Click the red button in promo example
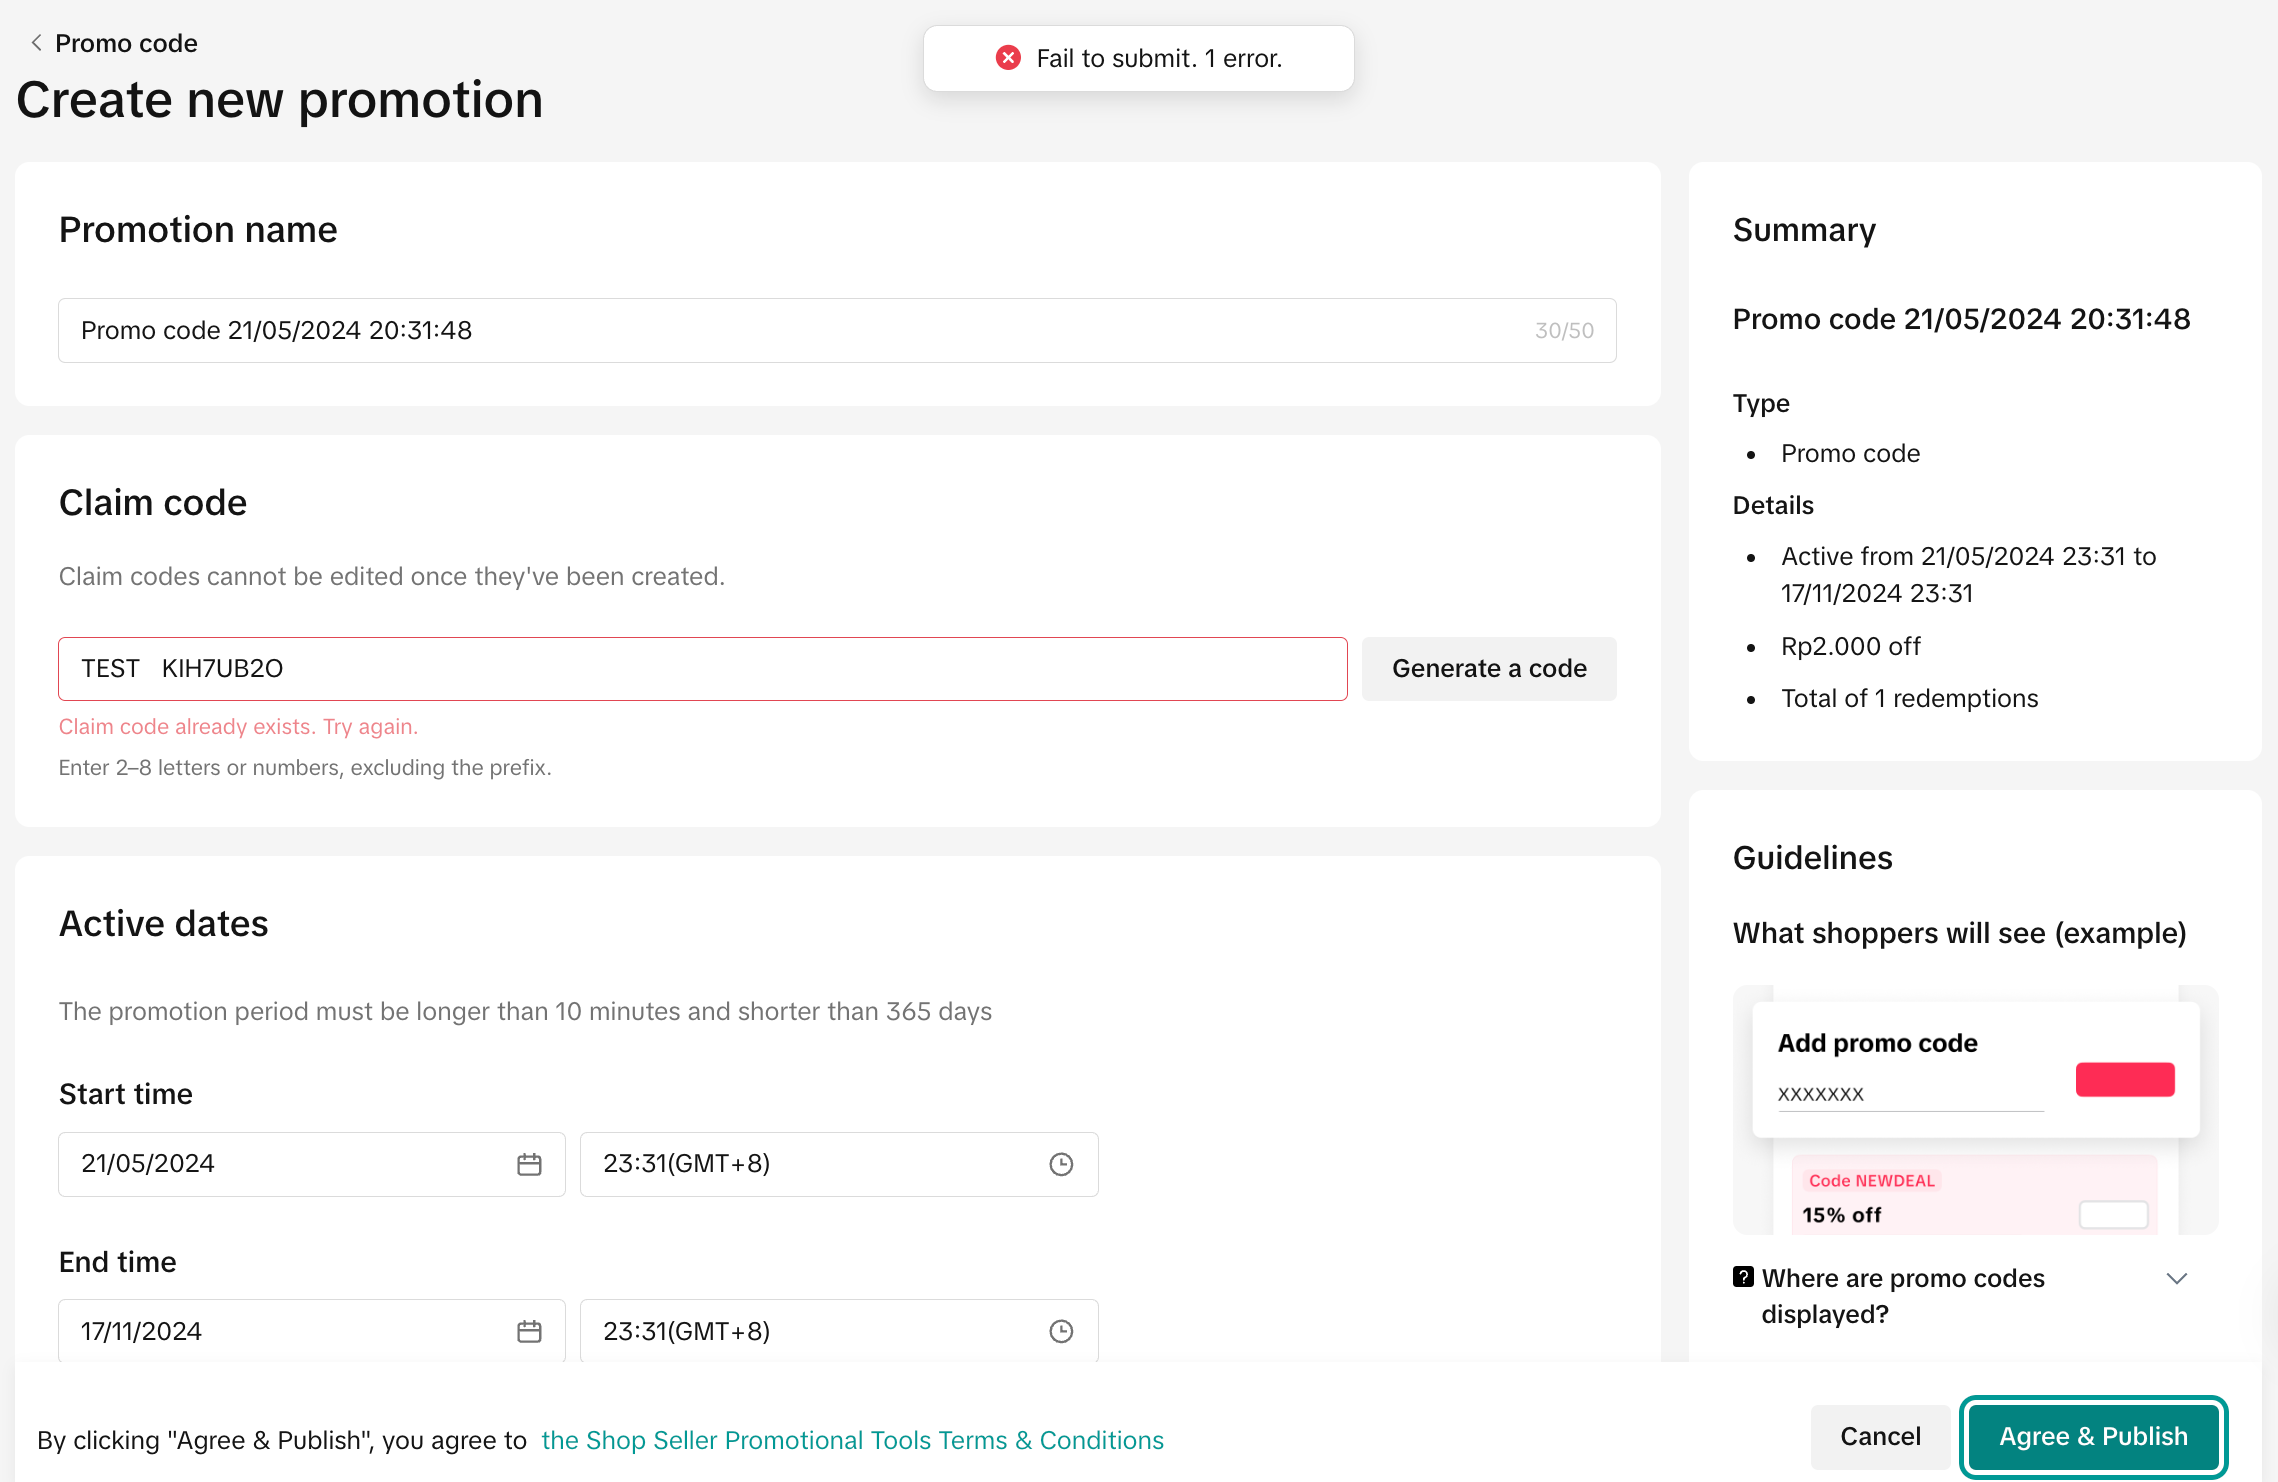Screen dimensions: 2278x1482 [2125, 1080]
